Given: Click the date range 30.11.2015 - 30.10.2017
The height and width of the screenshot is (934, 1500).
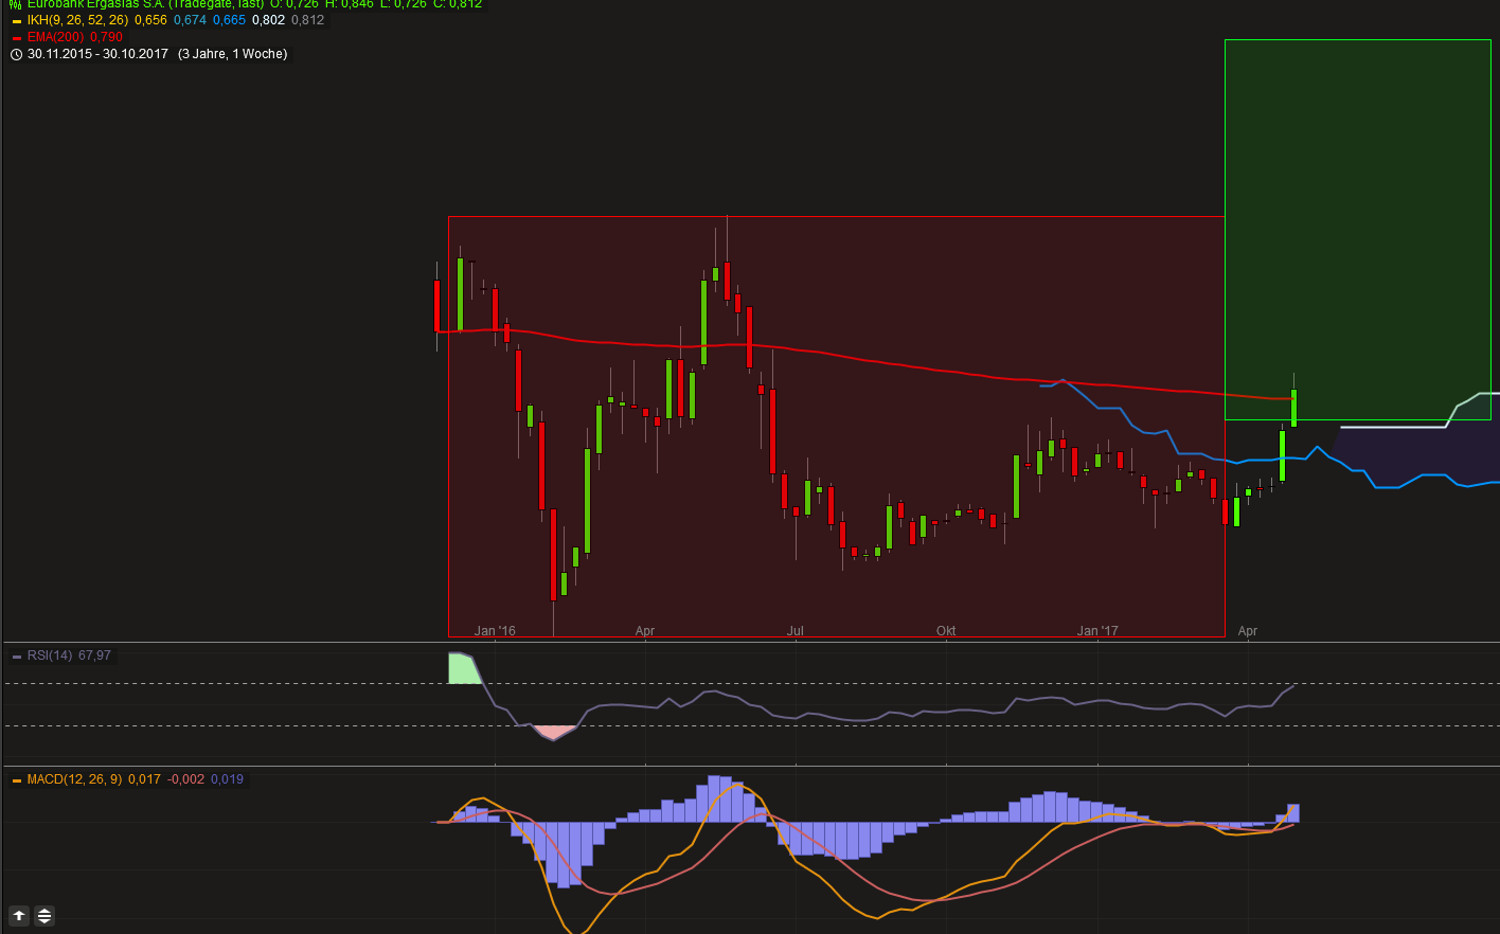Looking at the screenshot, I should [x=94, y=54].
